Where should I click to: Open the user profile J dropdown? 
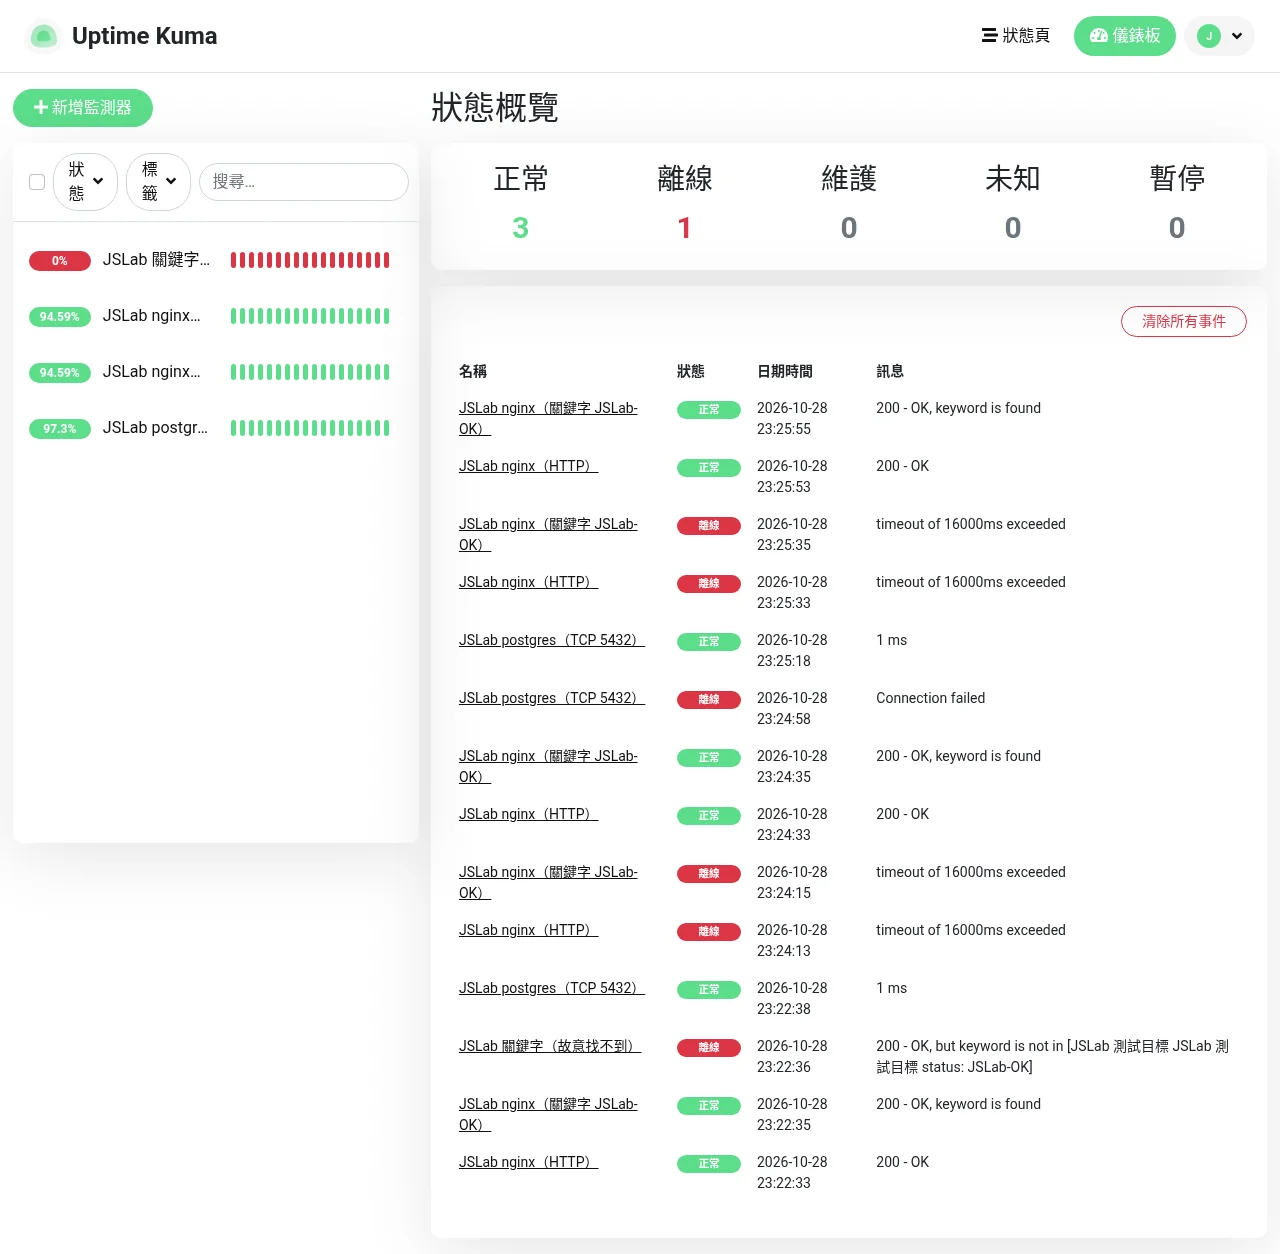coord(1219,36)
